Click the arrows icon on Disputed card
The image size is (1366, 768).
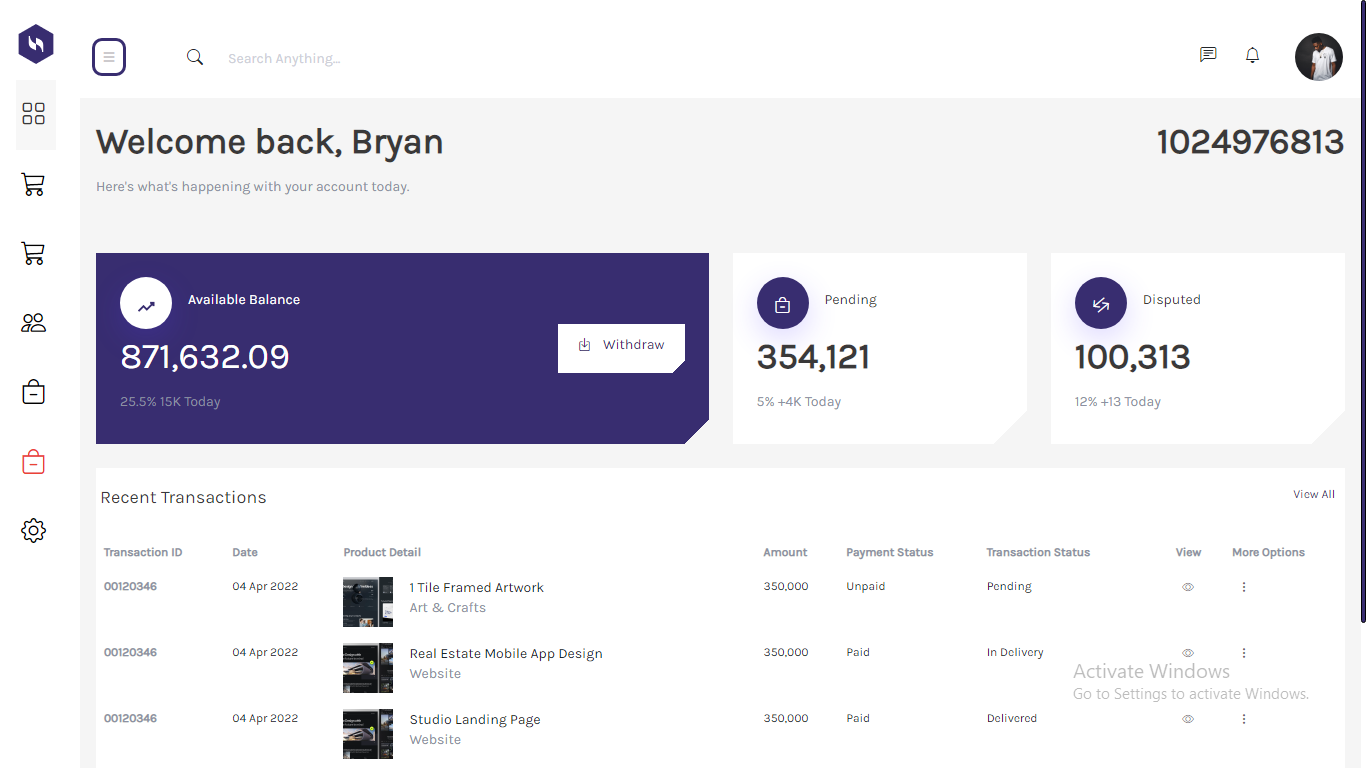[x=1101, y=303]
